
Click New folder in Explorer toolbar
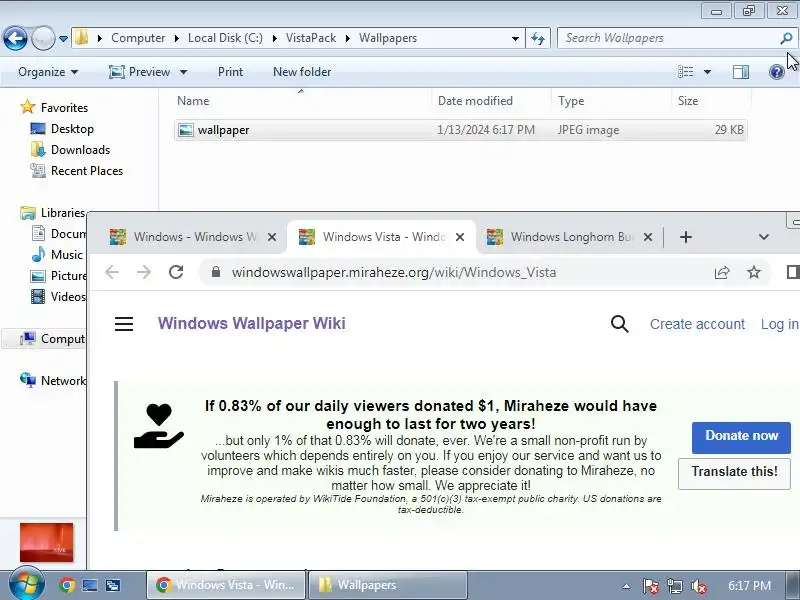pos(302,72)
